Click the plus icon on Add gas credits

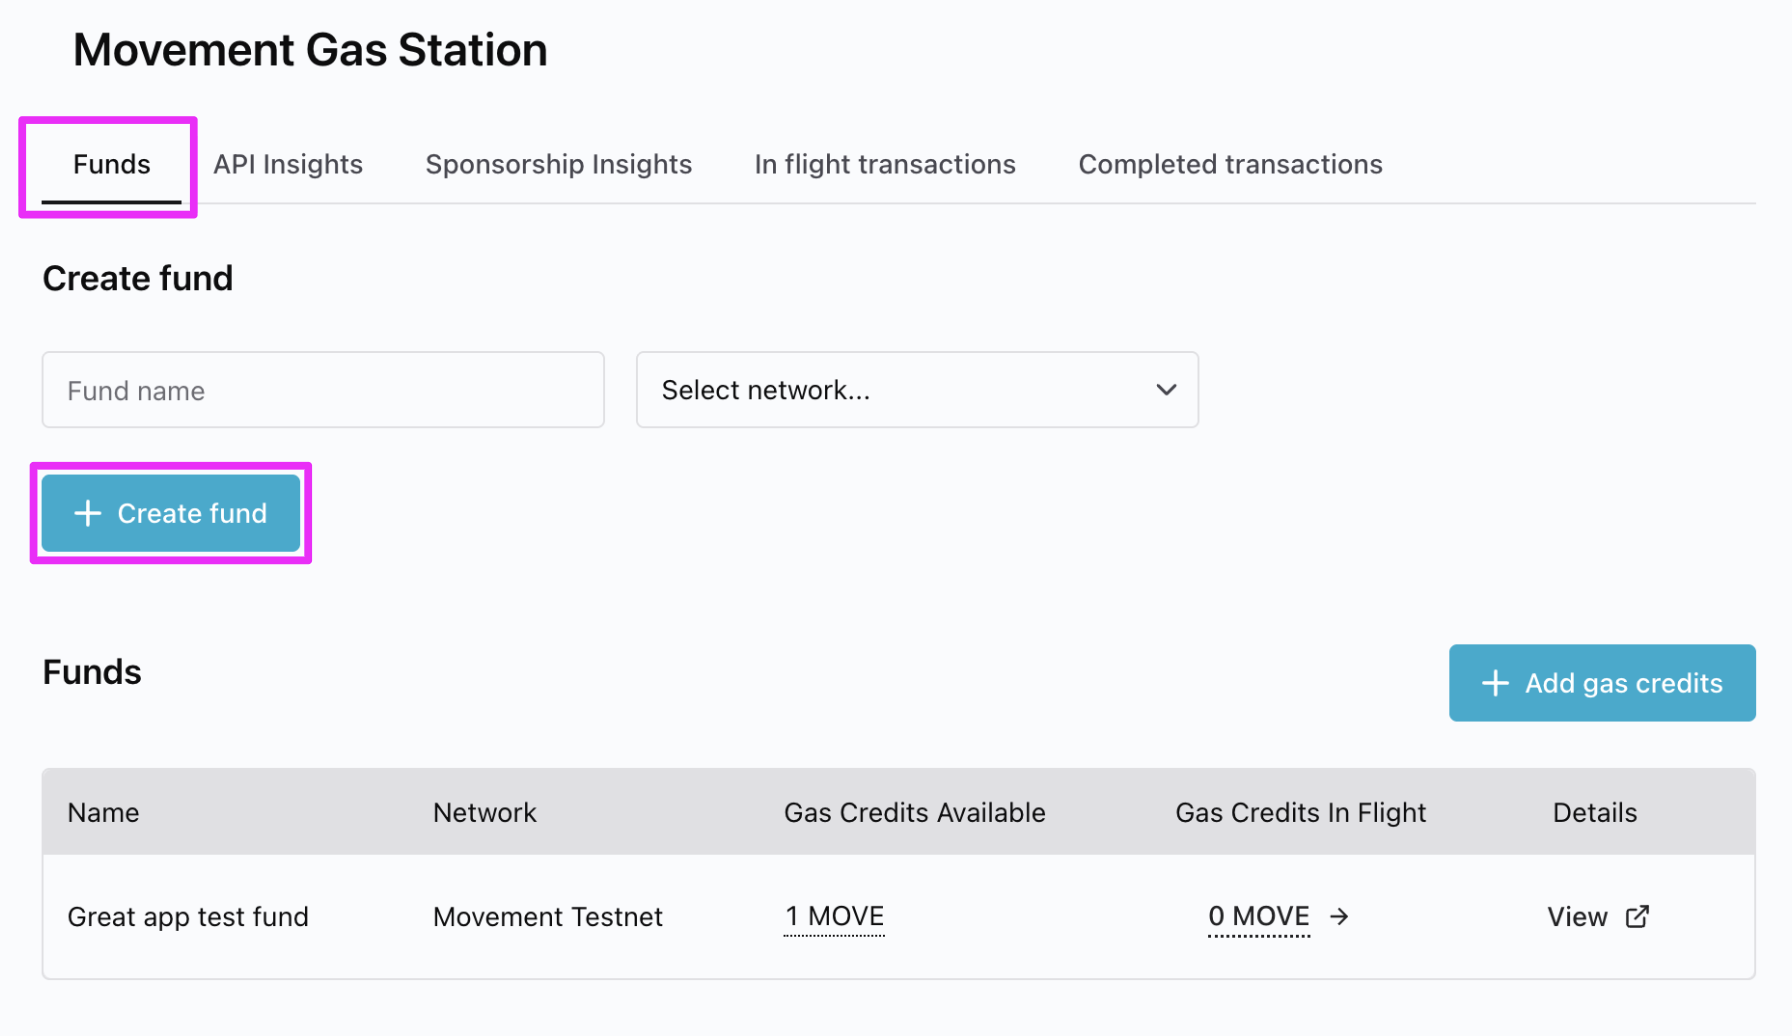pyautogui.click(x=1495, y=683)
